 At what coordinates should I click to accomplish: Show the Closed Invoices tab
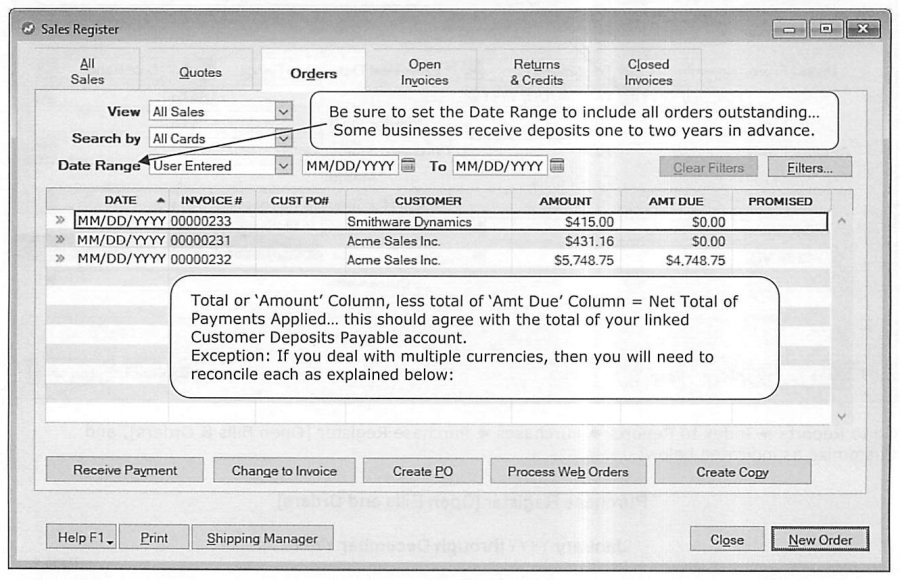(x=648, y=72)
